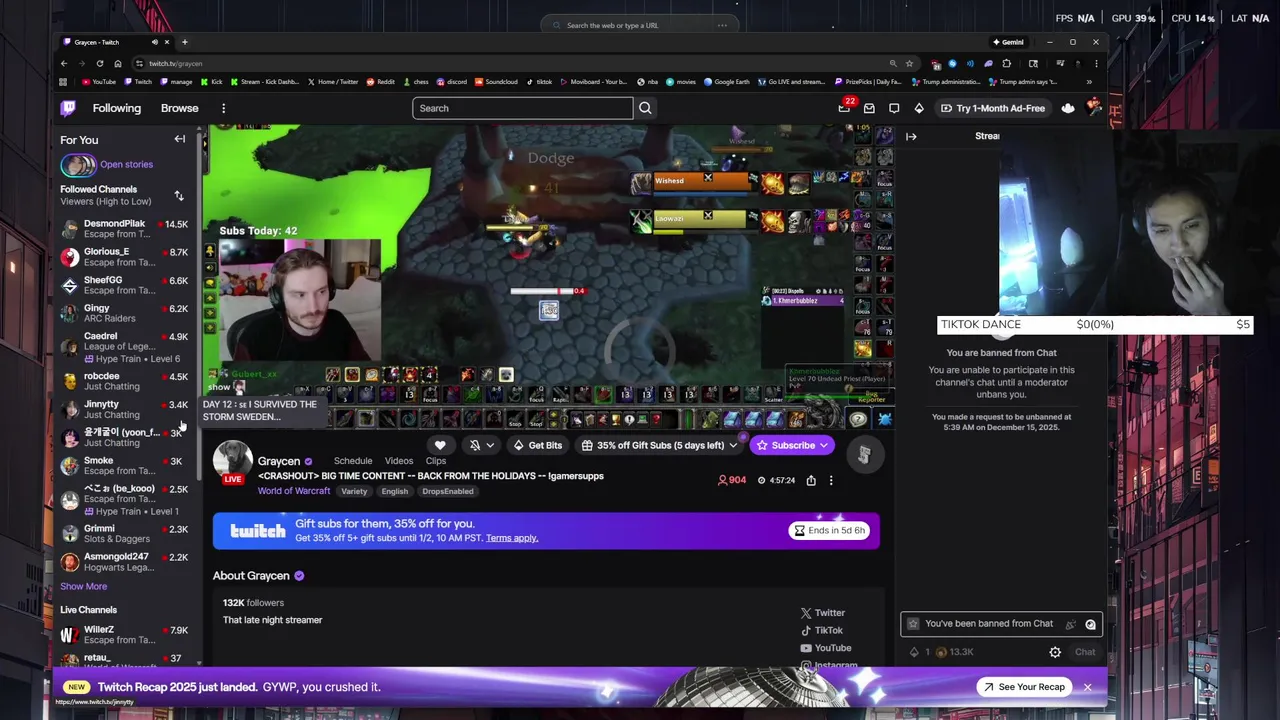
Task: Open Asmongold247 channel in sidebar
Action: (x=124, y=562)
